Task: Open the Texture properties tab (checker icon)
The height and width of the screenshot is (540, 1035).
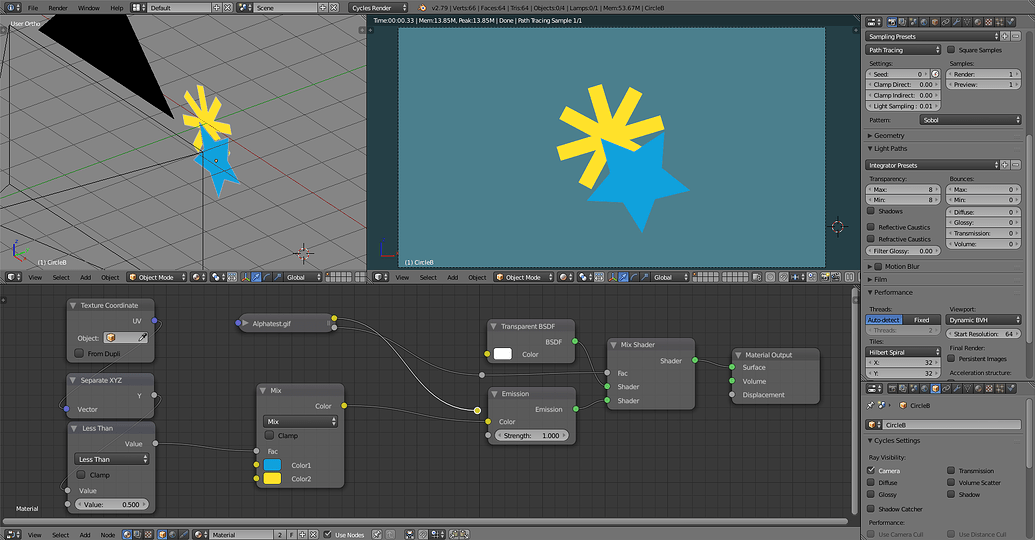Action: tap(989, 22)
